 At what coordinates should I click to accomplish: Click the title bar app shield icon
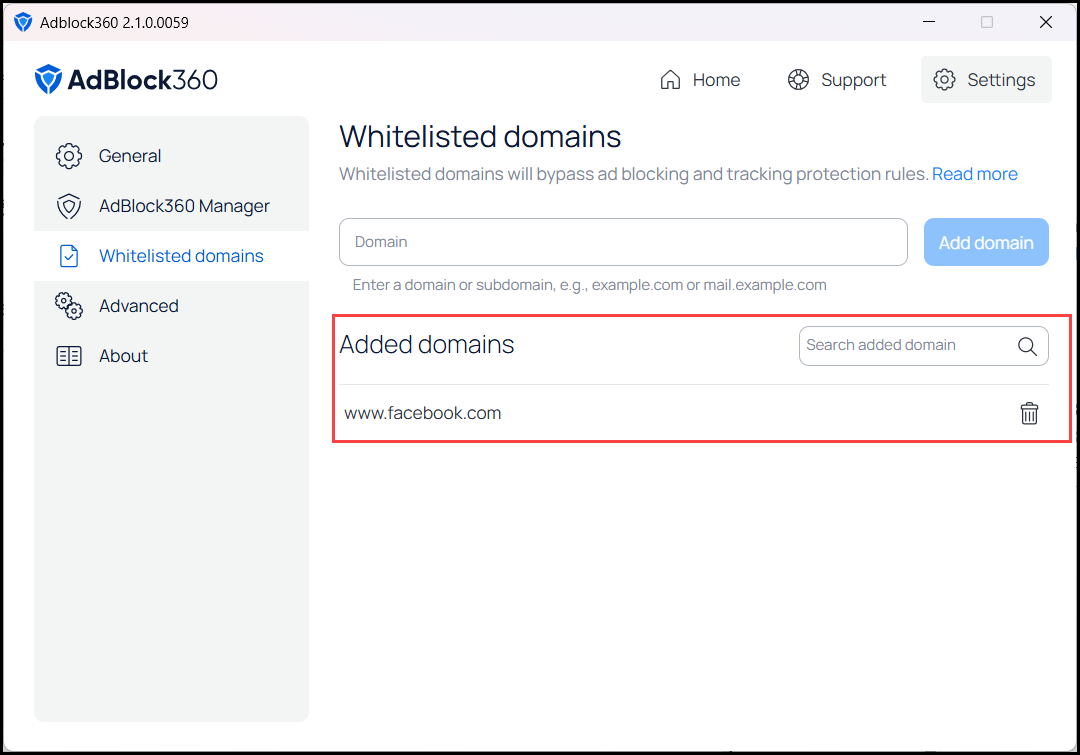pos(23,22)
